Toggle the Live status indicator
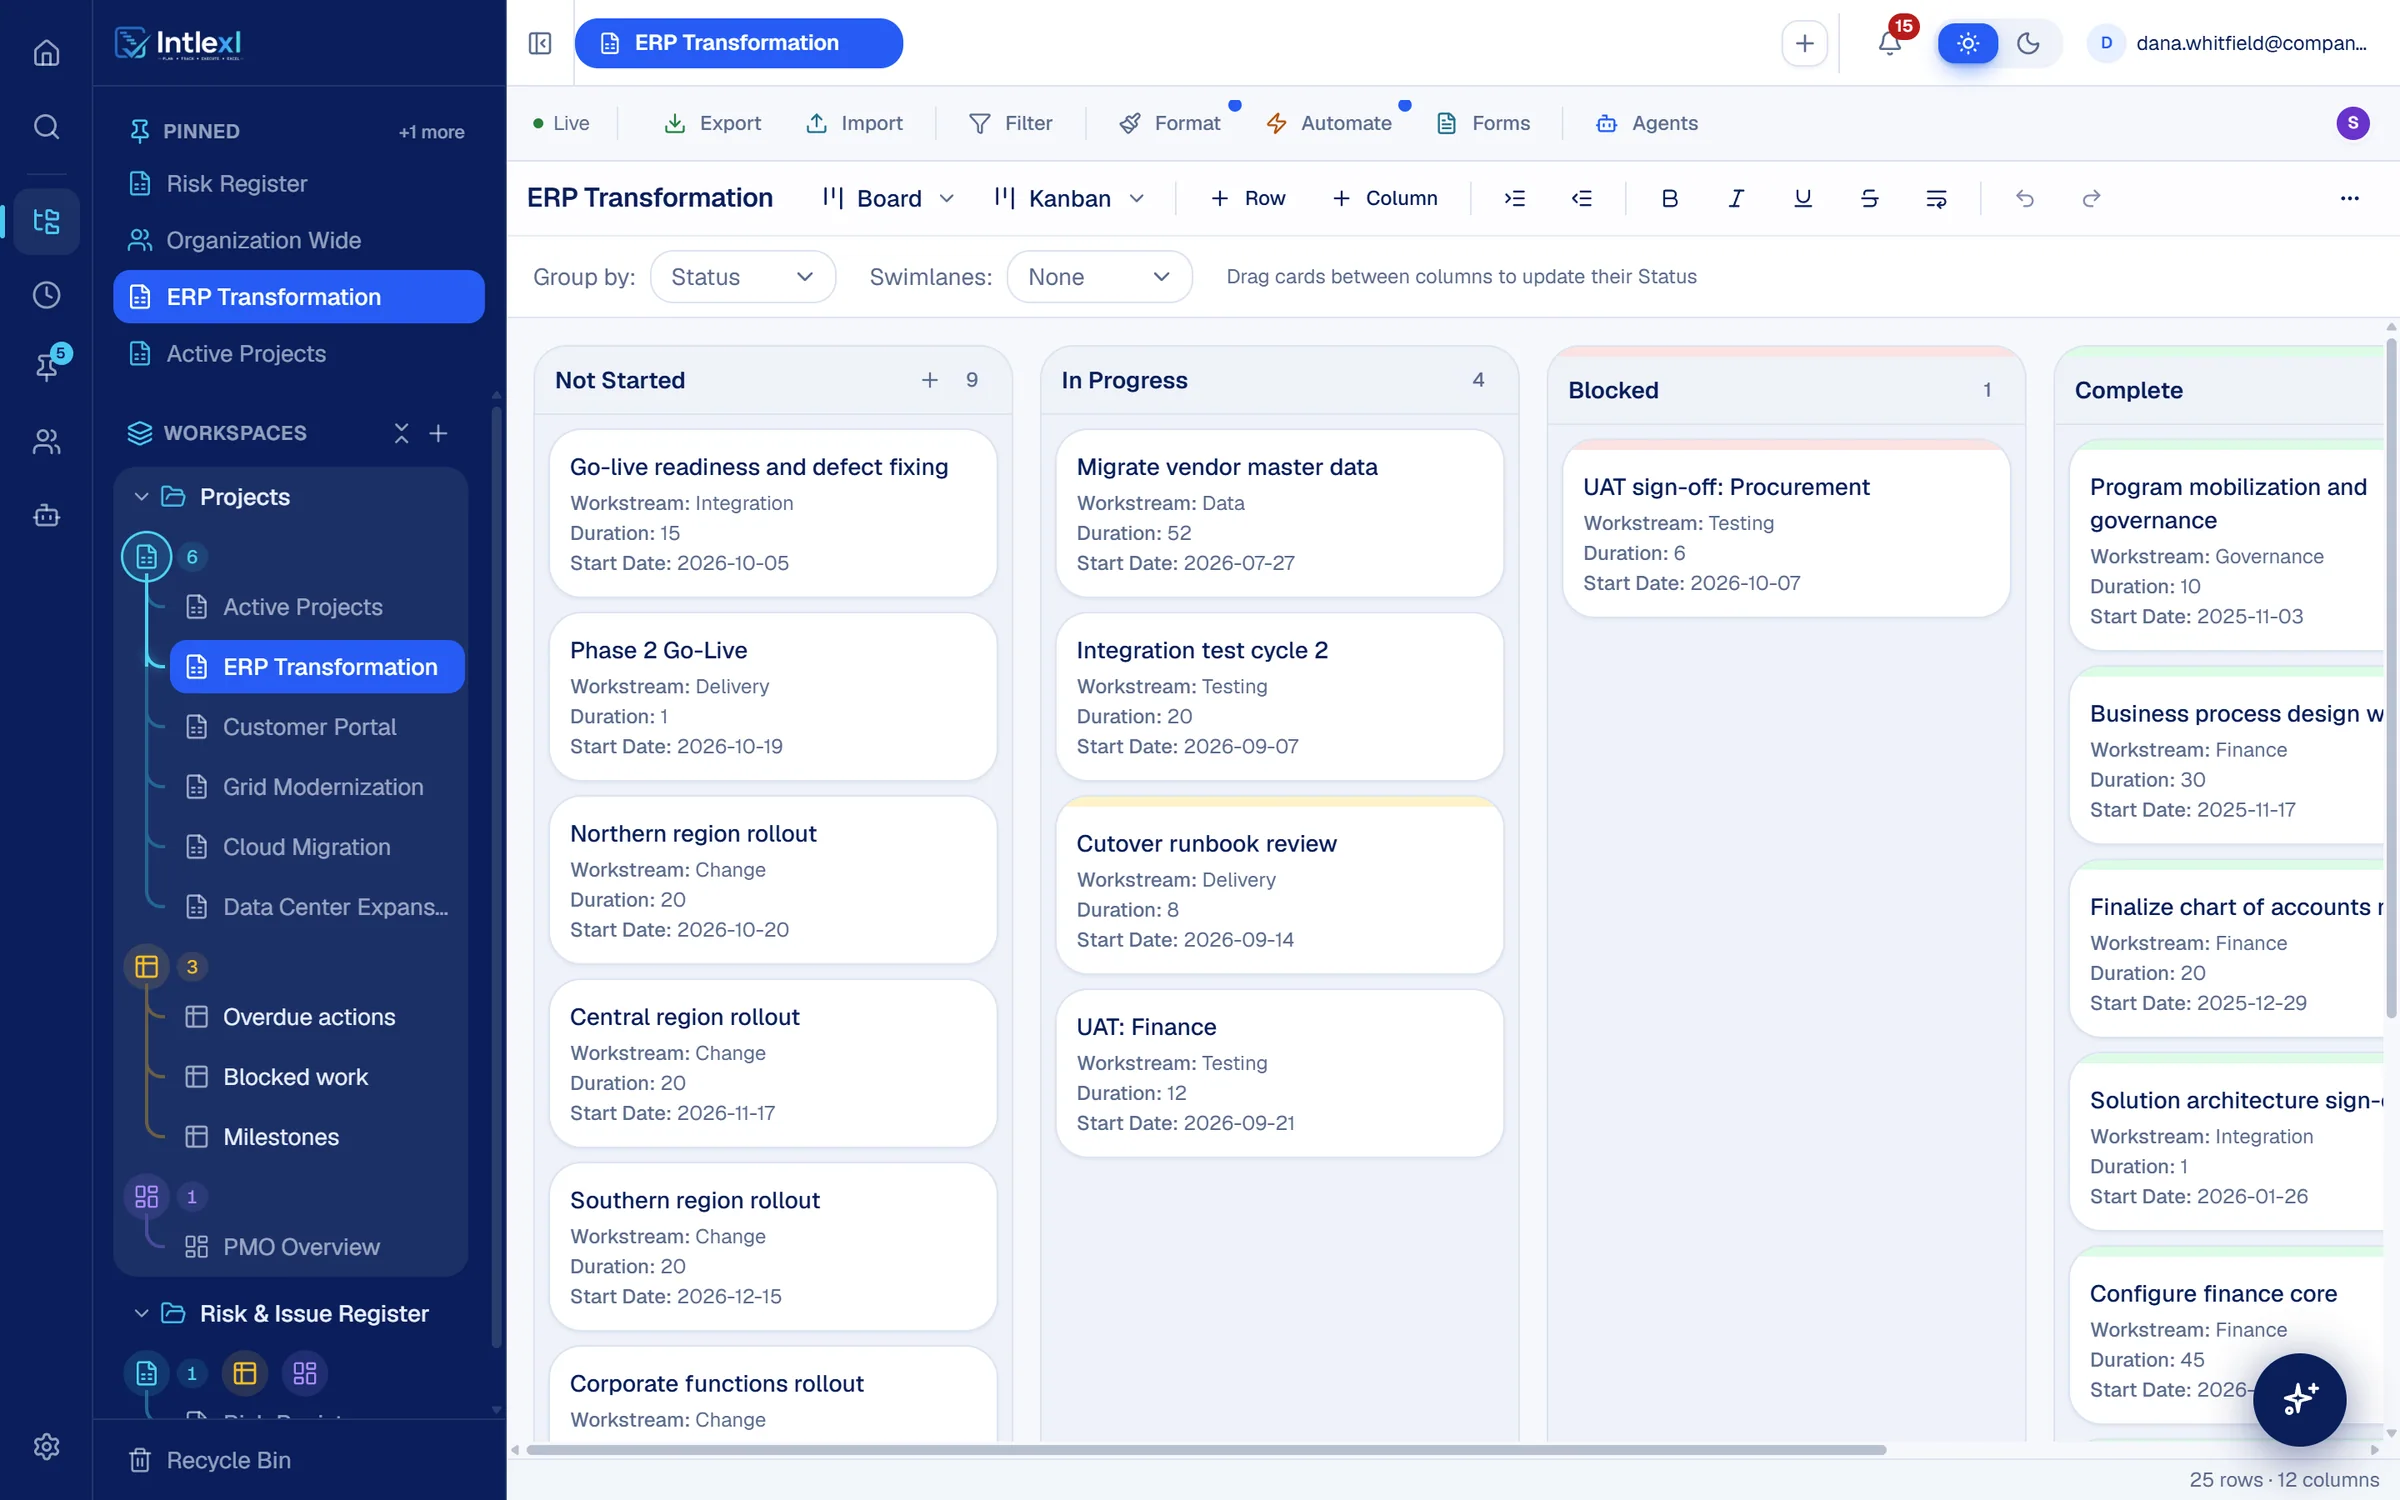 561,123
